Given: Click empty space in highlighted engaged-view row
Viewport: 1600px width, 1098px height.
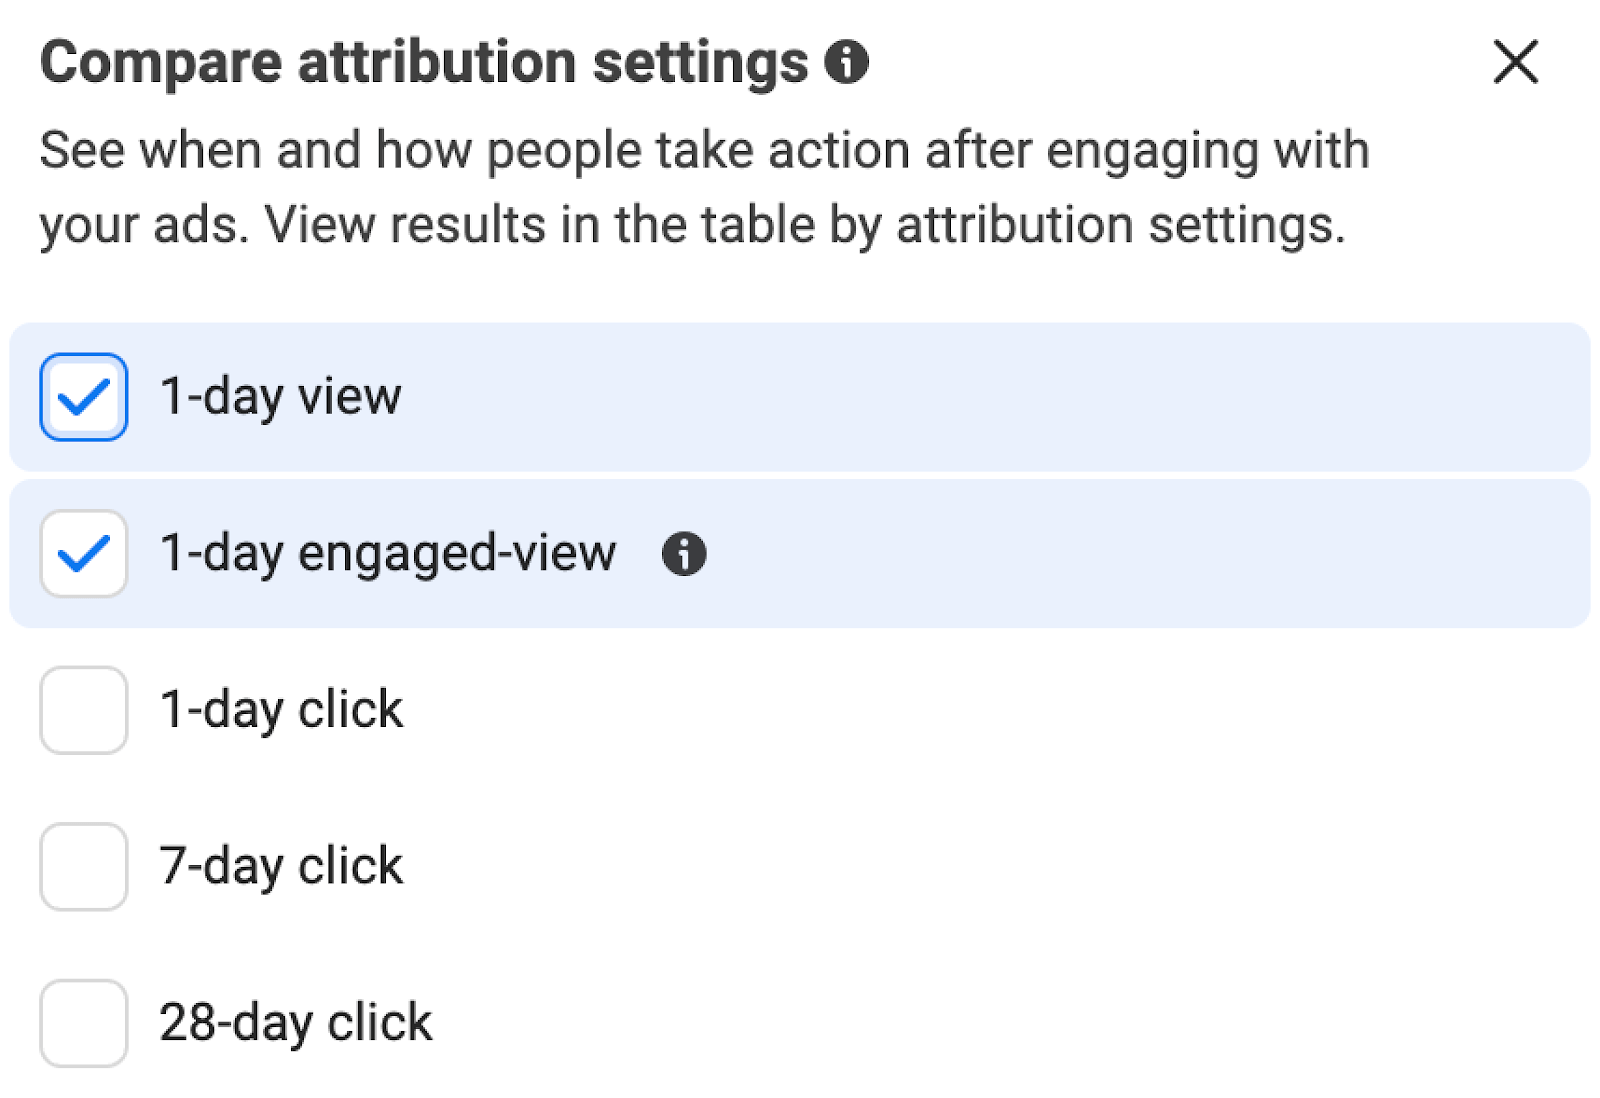Looking at the screenshot, I should [x=1100, y=553].
